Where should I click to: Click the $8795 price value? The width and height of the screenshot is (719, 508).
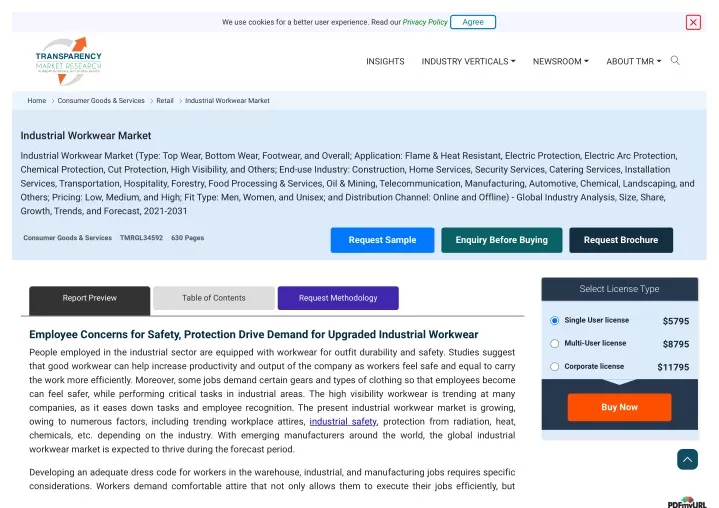point(675,344)
